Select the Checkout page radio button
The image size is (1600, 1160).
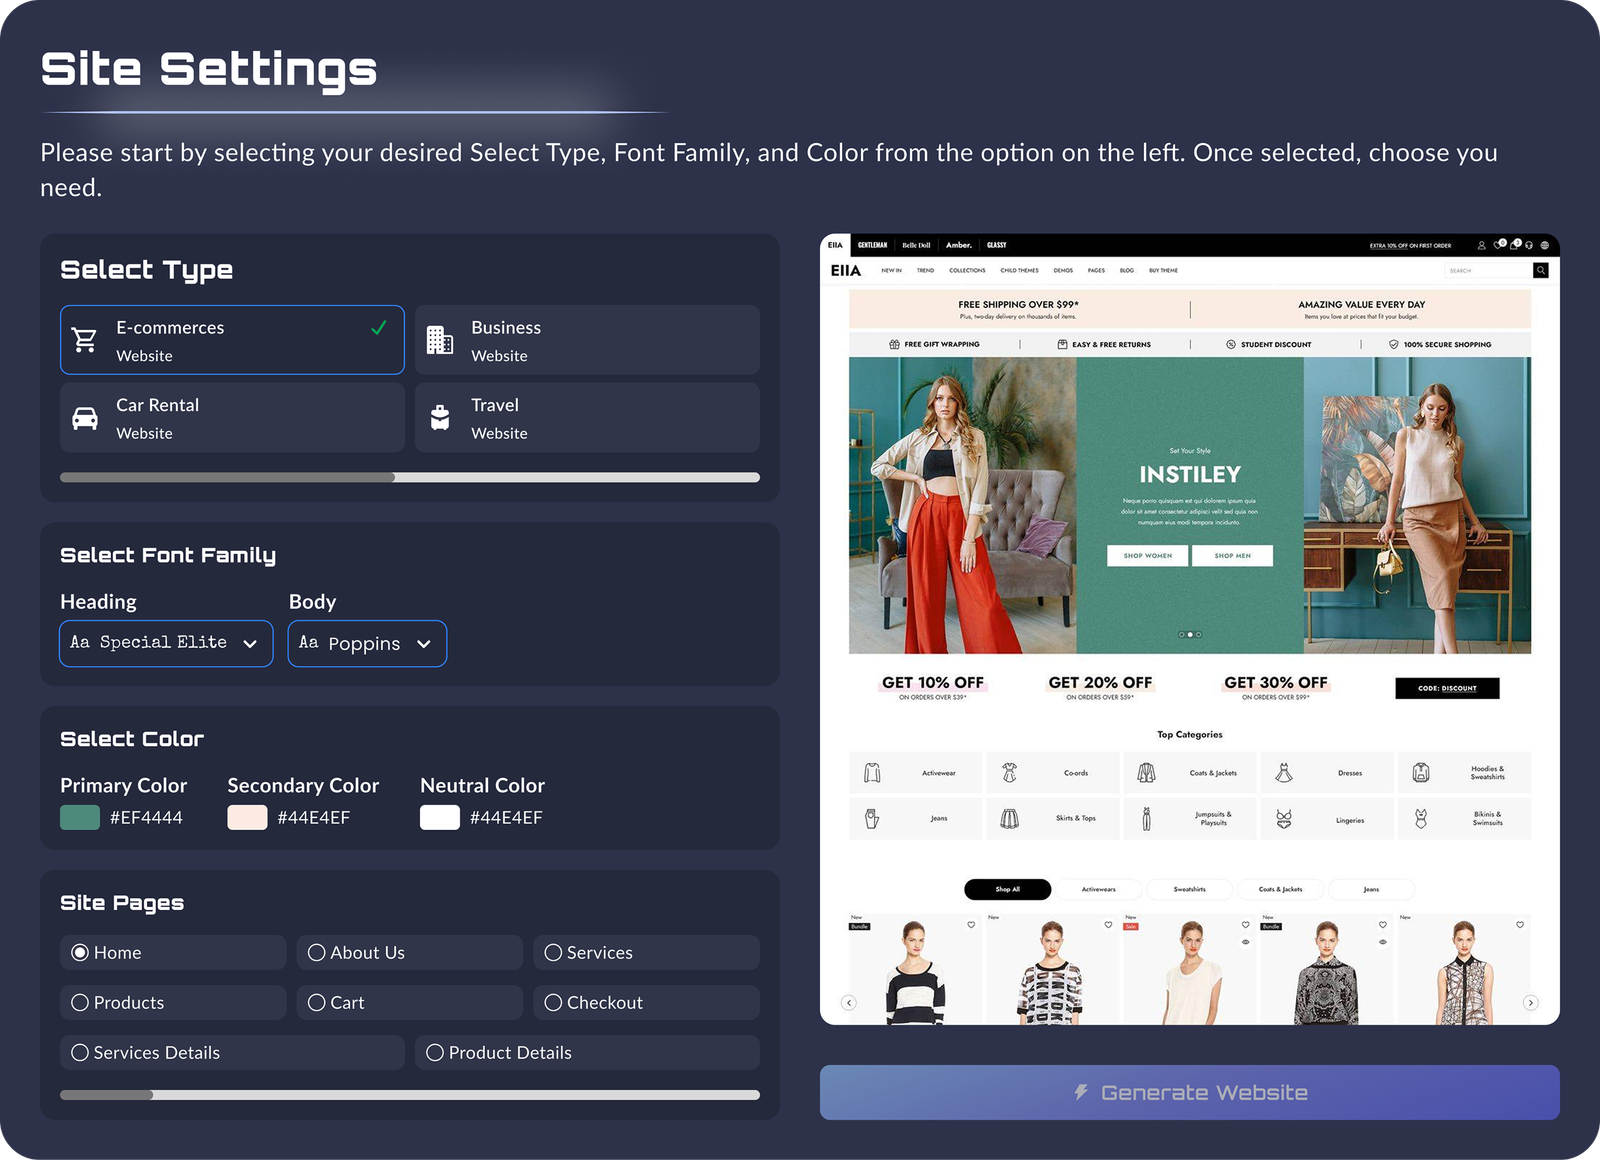(552, 1002)
